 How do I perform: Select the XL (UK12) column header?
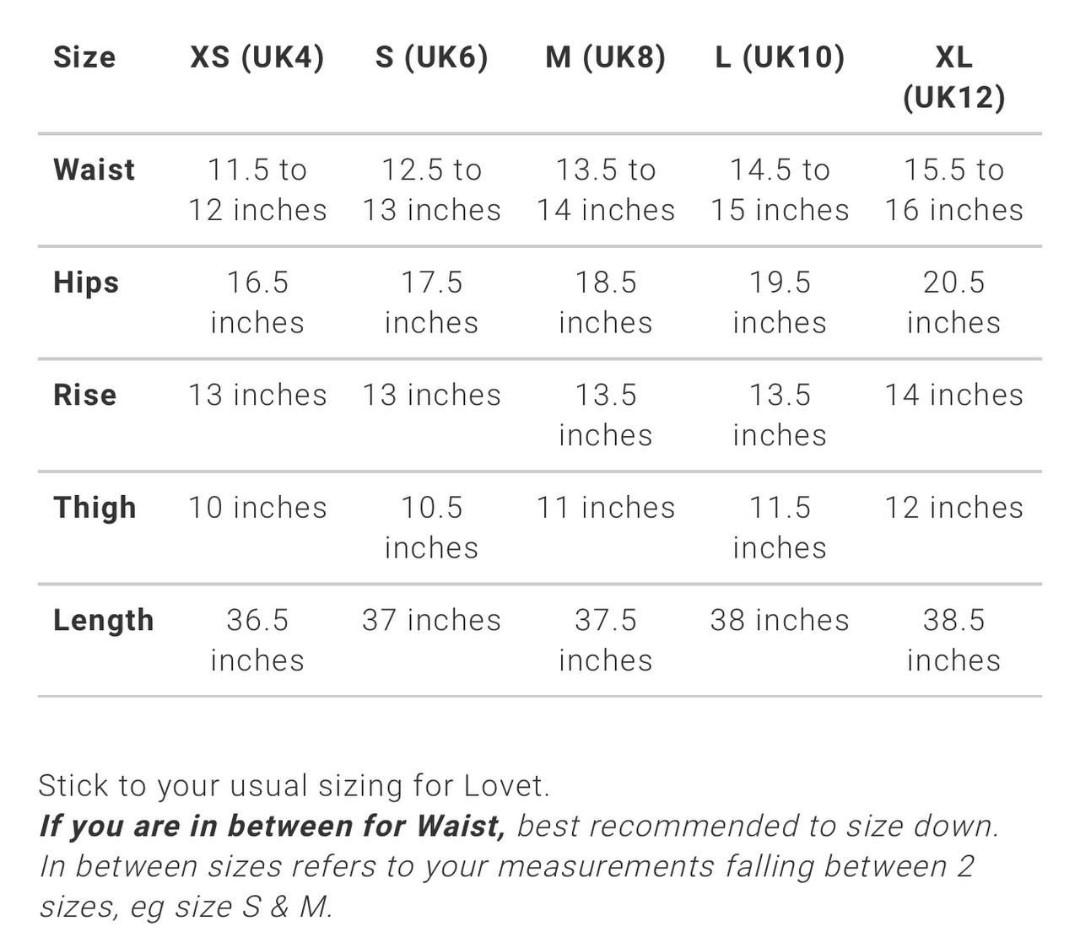pyautogui.click(x=953, y=77)
